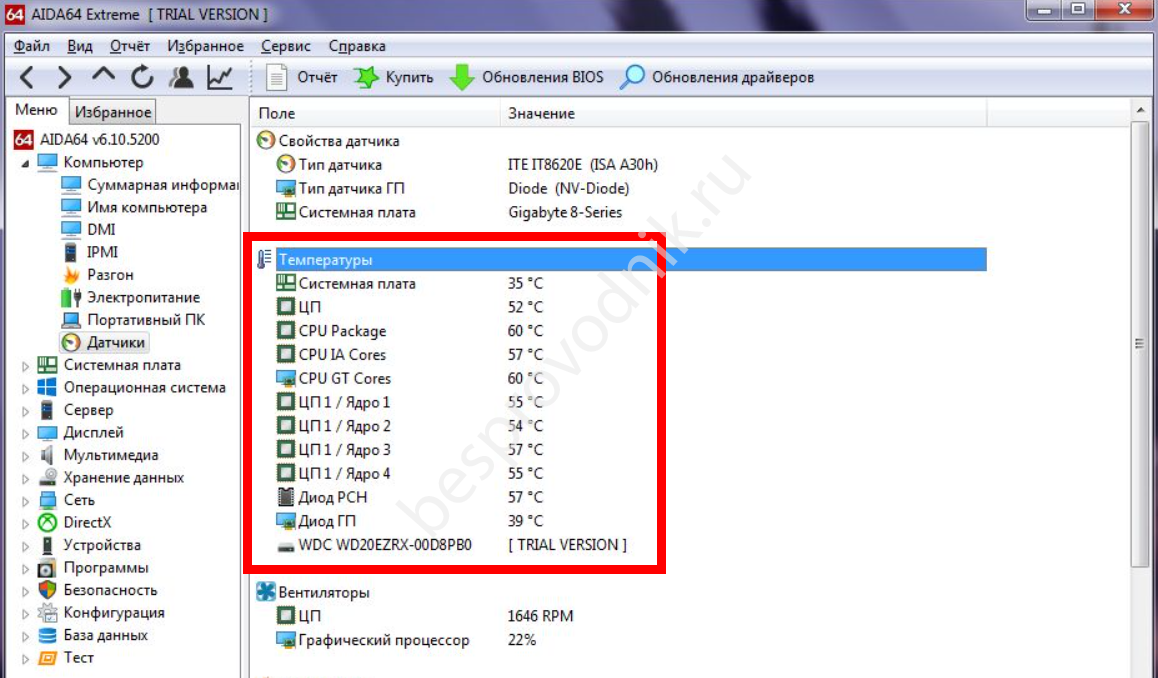Screen dimensions: 1158x678
Task: Select Разгон in the sidebar tree
Action: pyautogui.click(x=110, y=275)
